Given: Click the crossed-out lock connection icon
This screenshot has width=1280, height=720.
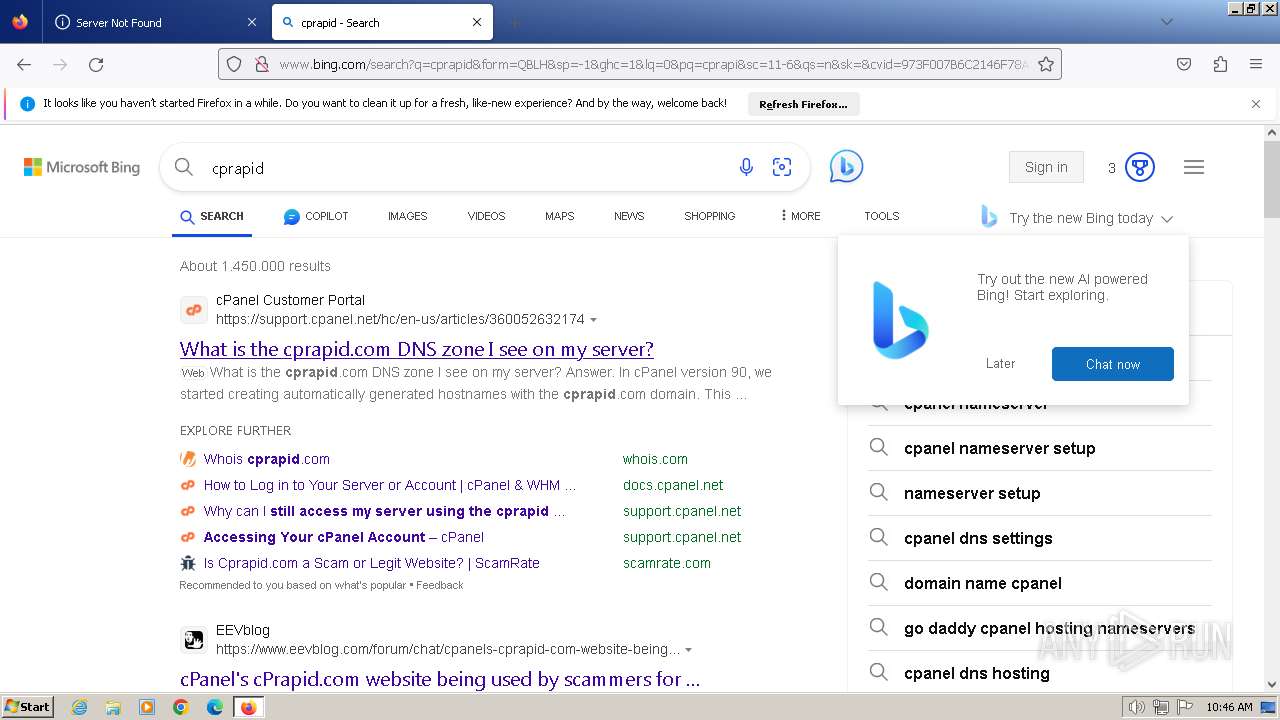Looking at the screenshot, I should pyautogui.click(x=261, y=64).
